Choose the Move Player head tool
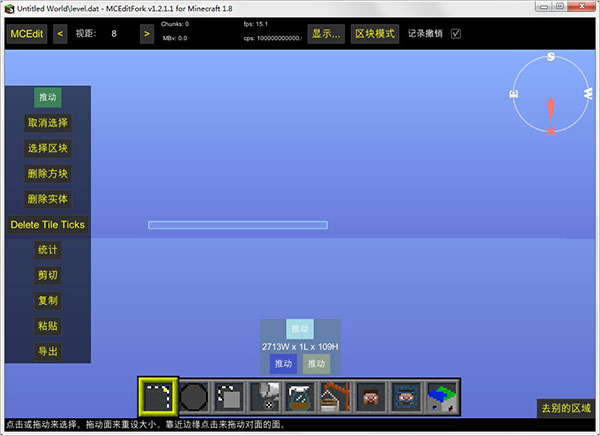The width and height of the screenshot is (600, 436). [371, 397]
